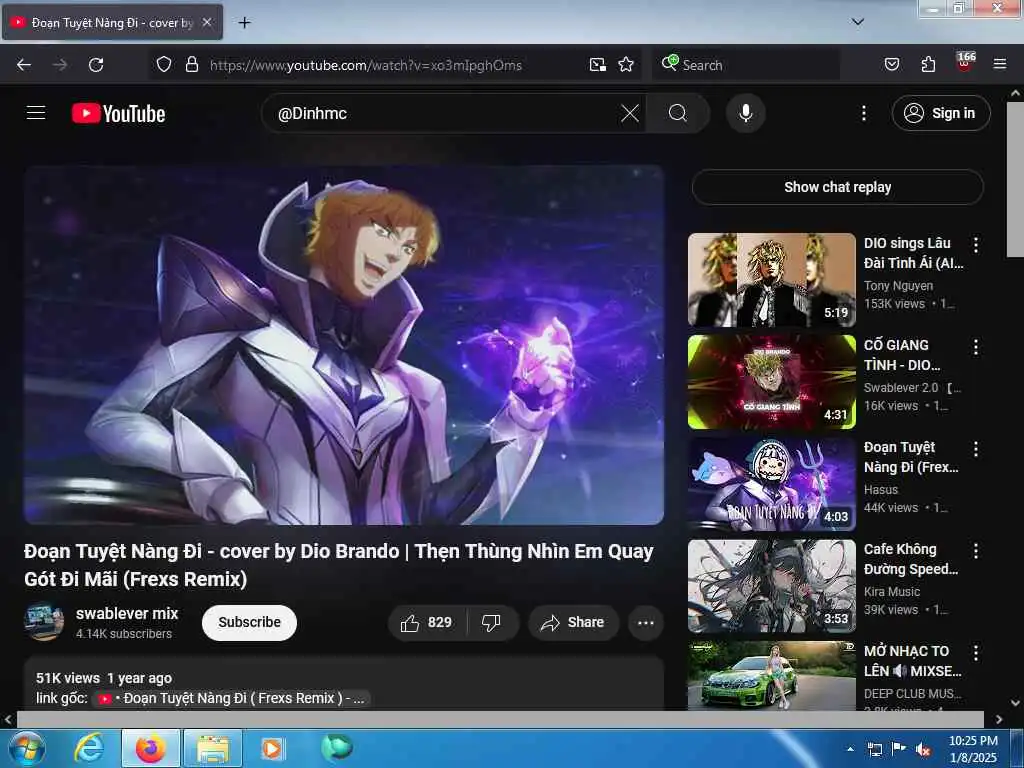The height and width of the screenshot is (768, 1024).
Task: Like the video with thumbs up
Action: tap(427, 622)
